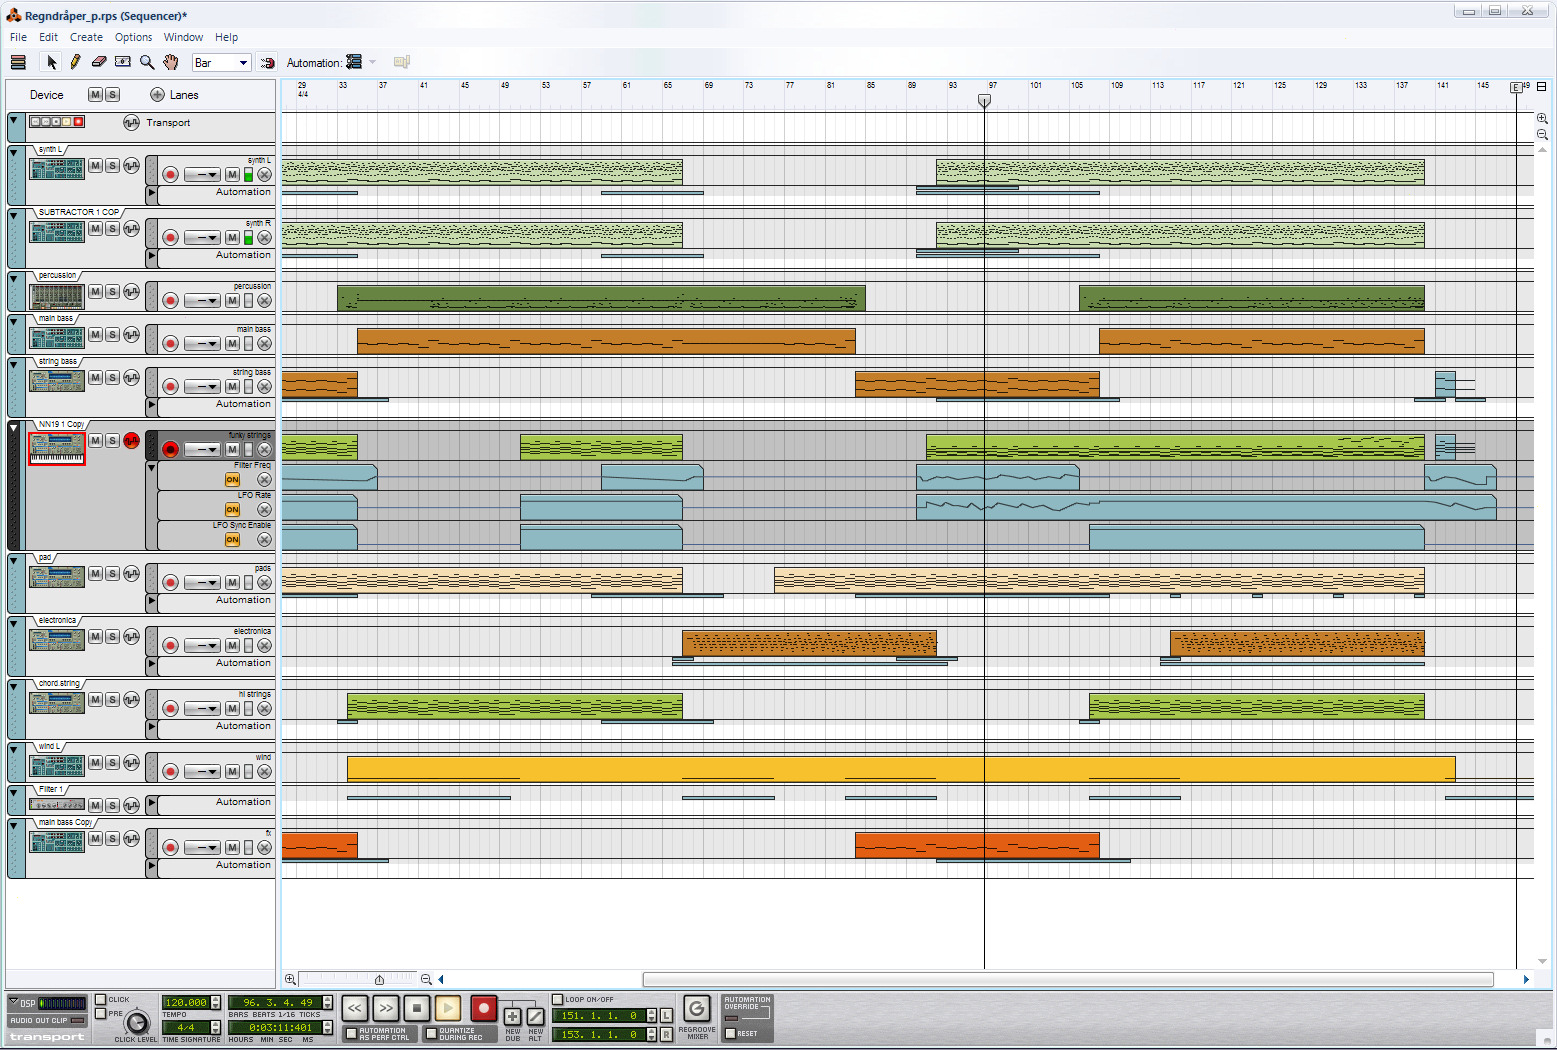Add a new lane with the plus icon

[157, 95]
